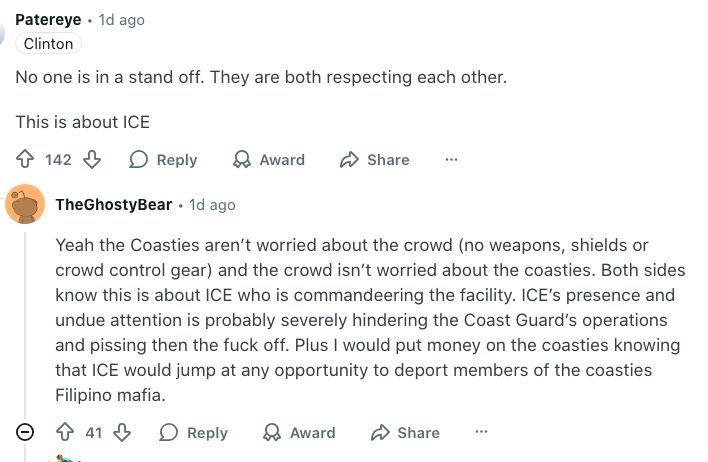Award TheGhostyBear's reply
708x462 pixels.
coord(299,433)
